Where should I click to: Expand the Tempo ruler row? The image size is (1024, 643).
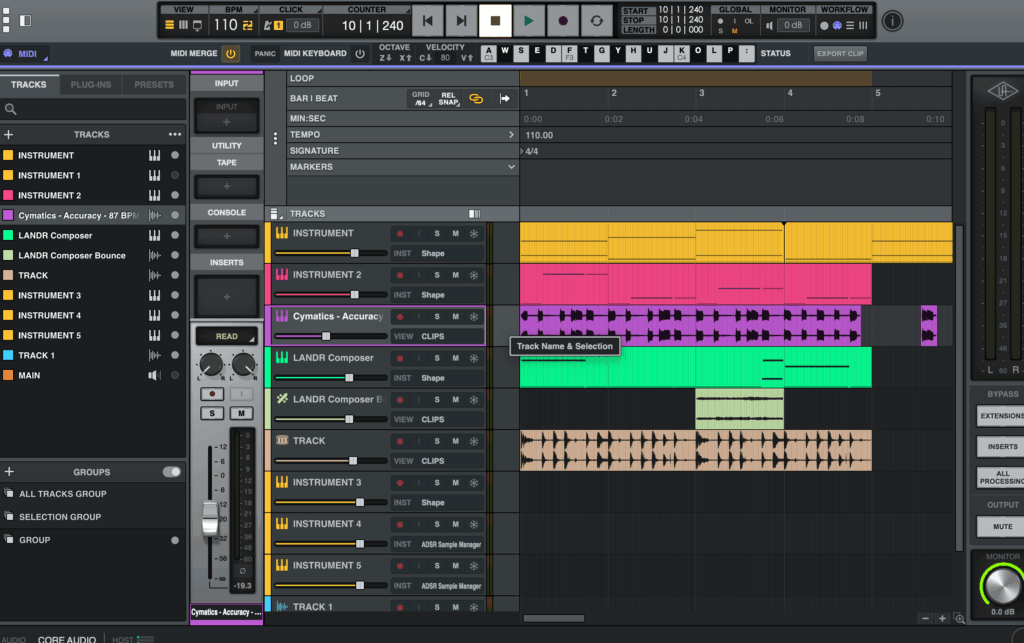[x=511, y=135]
